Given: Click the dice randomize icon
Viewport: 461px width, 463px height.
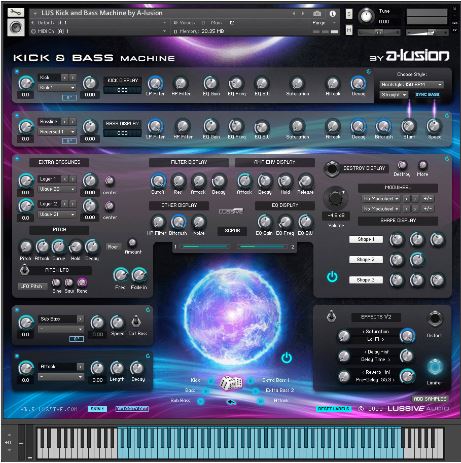Looking at the screenshot, I should pos(231,383).
